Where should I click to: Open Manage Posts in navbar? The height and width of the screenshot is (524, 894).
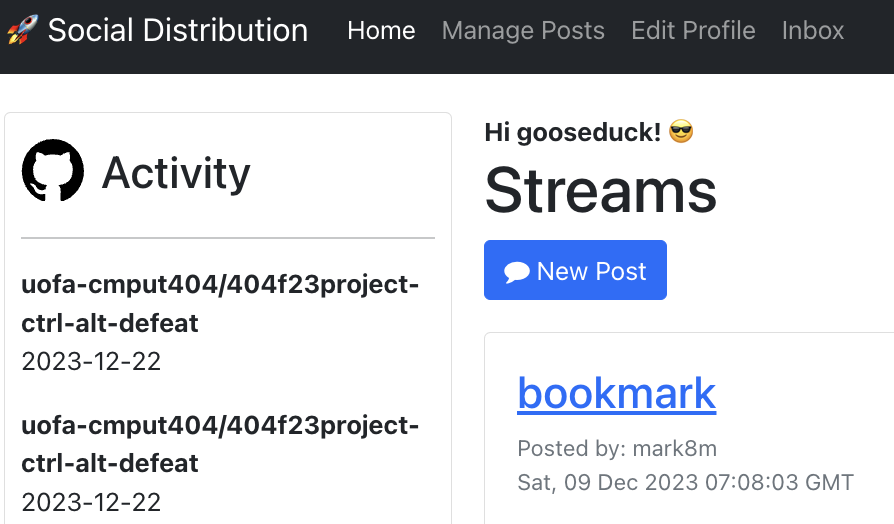tap(523, 31)
